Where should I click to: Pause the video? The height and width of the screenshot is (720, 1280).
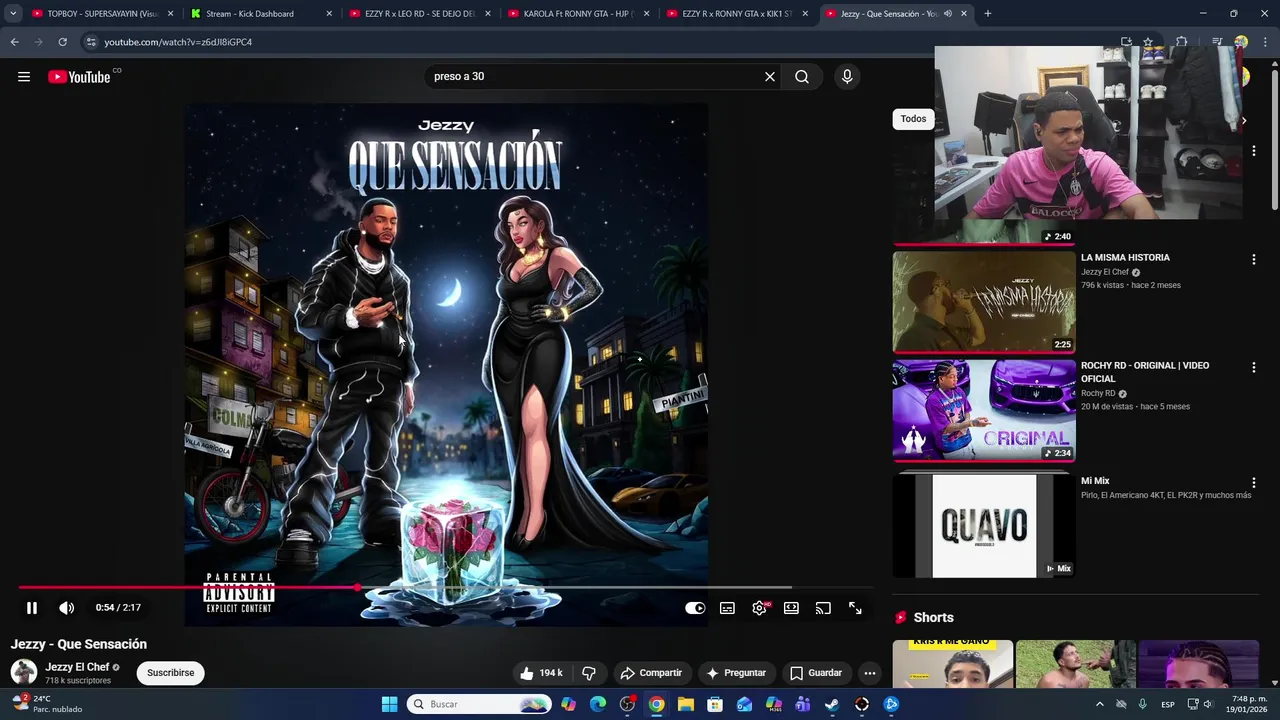point(32,608)
